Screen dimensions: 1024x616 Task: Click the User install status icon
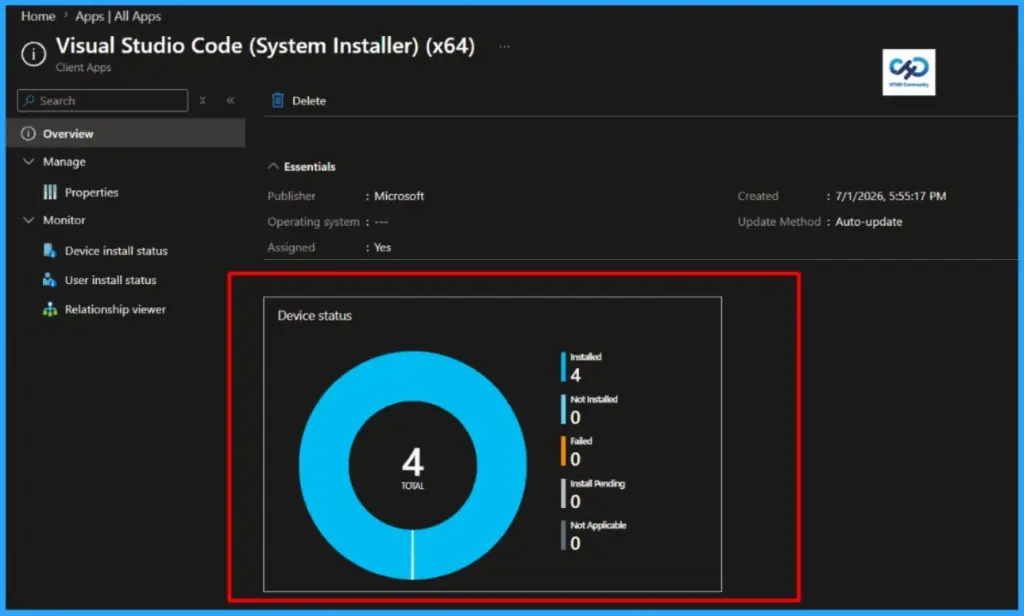(x=50, y=280)
